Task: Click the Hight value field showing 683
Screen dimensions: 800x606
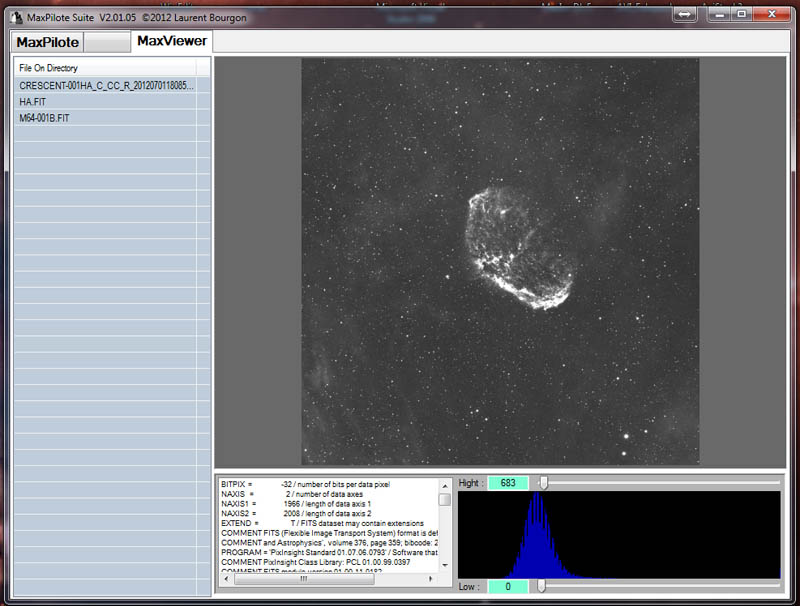Action: click(x=508, y=483)
